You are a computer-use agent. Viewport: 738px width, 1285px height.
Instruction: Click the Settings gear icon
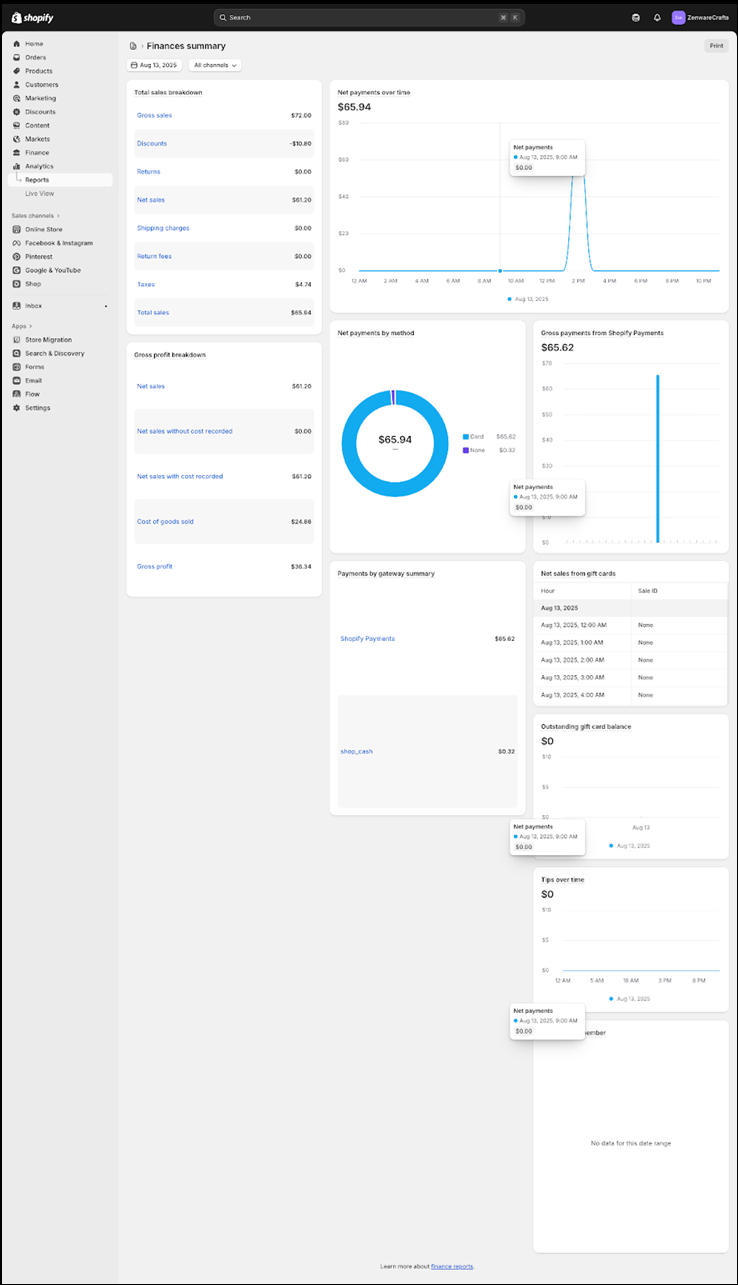tap(17, 408)
